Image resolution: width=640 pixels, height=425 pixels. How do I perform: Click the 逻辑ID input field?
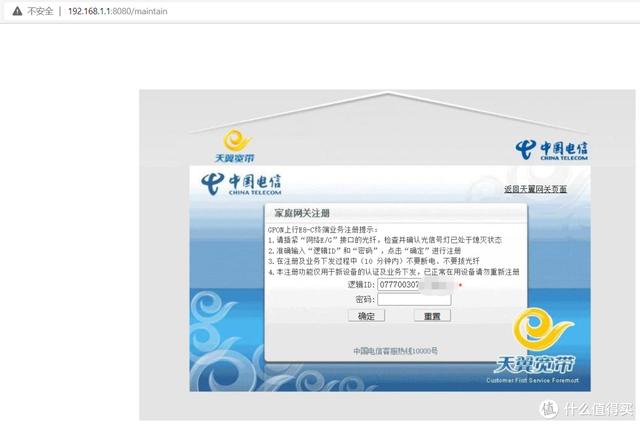416,285
